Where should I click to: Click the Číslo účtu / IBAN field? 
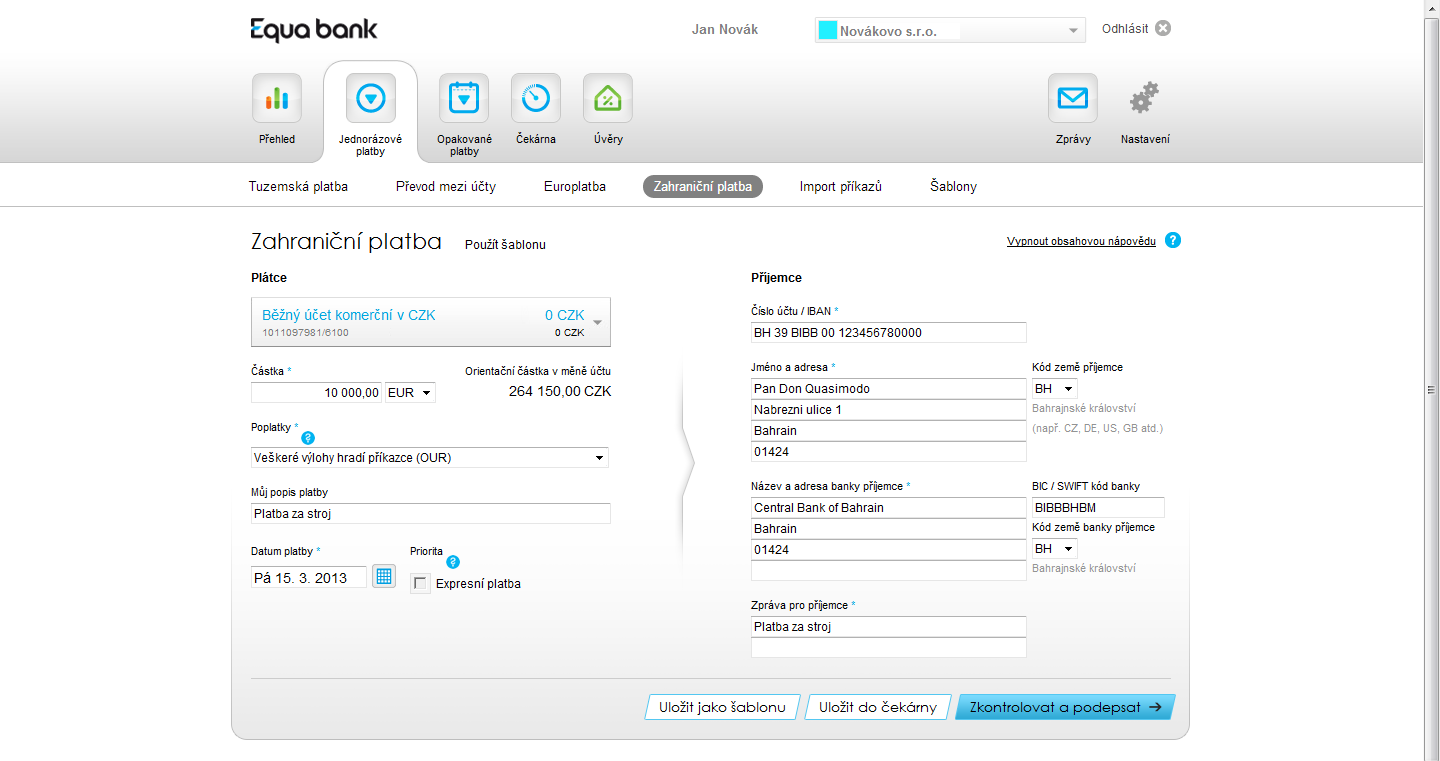[x=889, y=332]
